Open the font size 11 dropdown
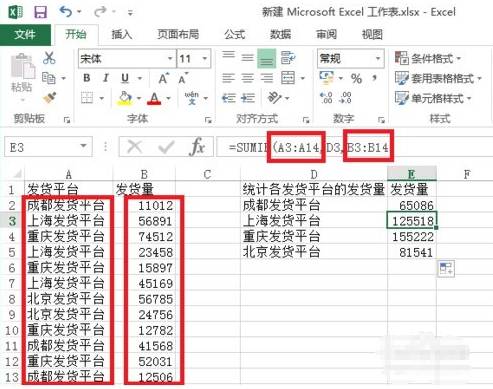The width and height of the screenshot is (493, 389). (x=205, y=59)
